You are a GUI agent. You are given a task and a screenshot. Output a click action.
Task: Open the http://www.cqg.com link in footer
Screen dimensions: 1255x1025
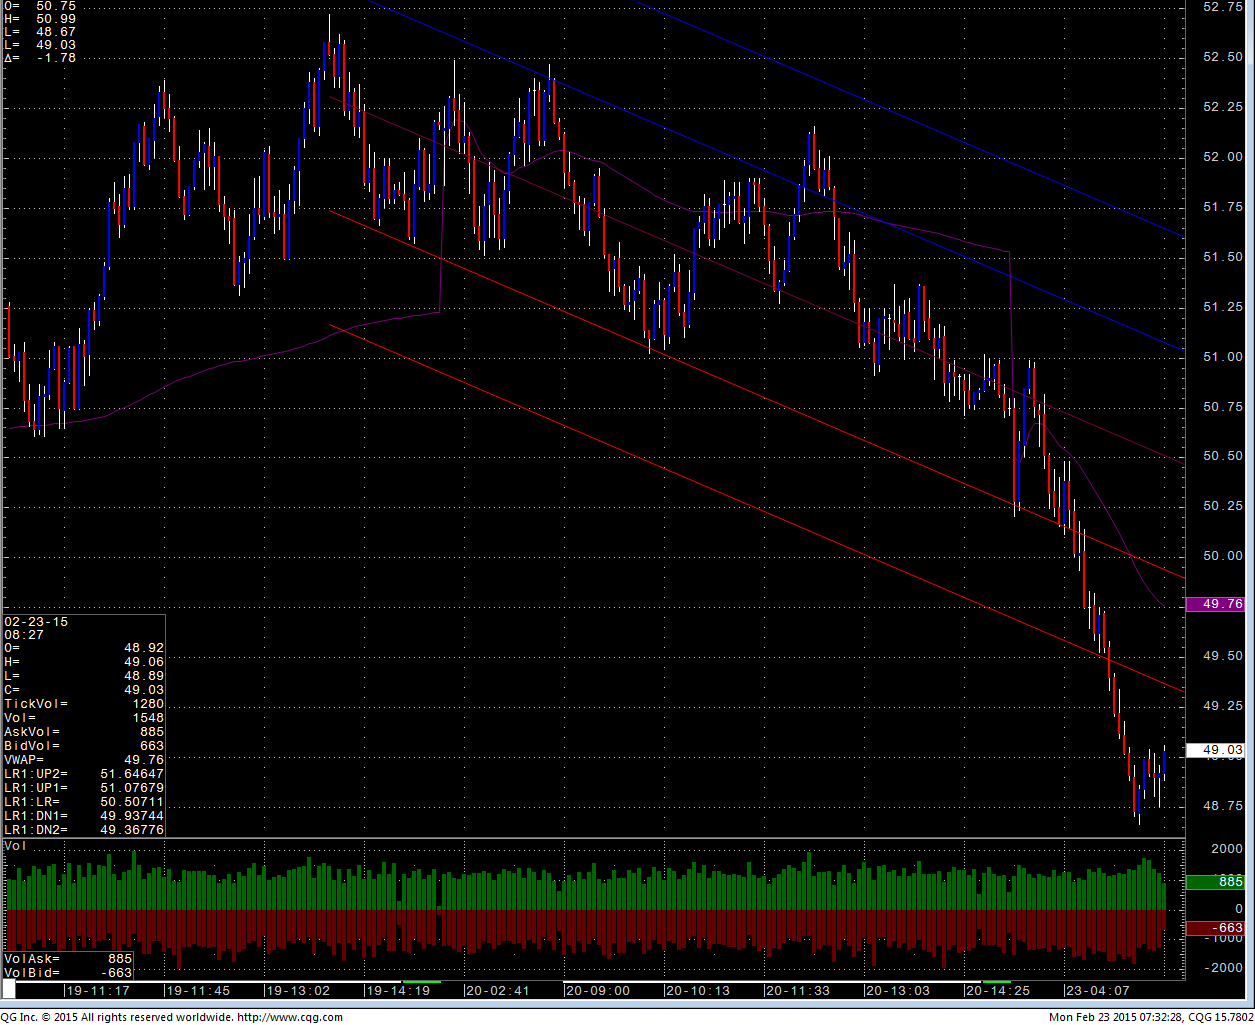click(289, 1017)
